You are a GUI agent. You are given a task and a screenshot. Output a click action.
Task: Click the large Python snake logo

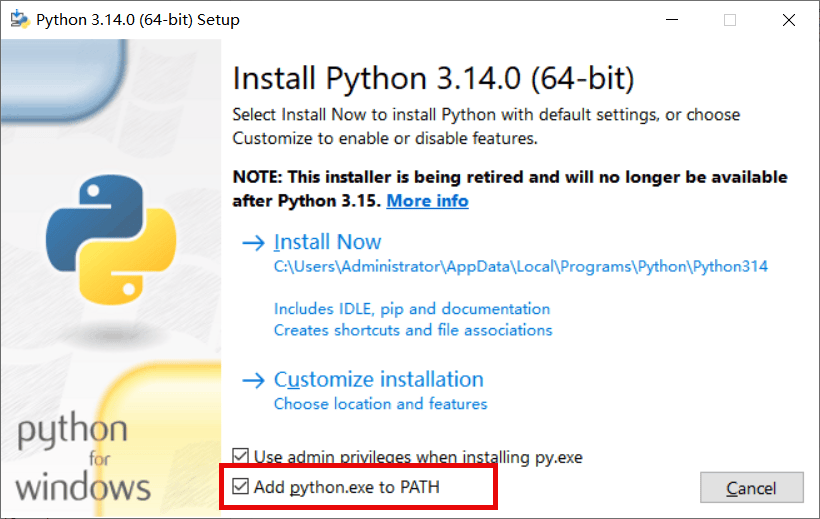click(x=111, y=240)
